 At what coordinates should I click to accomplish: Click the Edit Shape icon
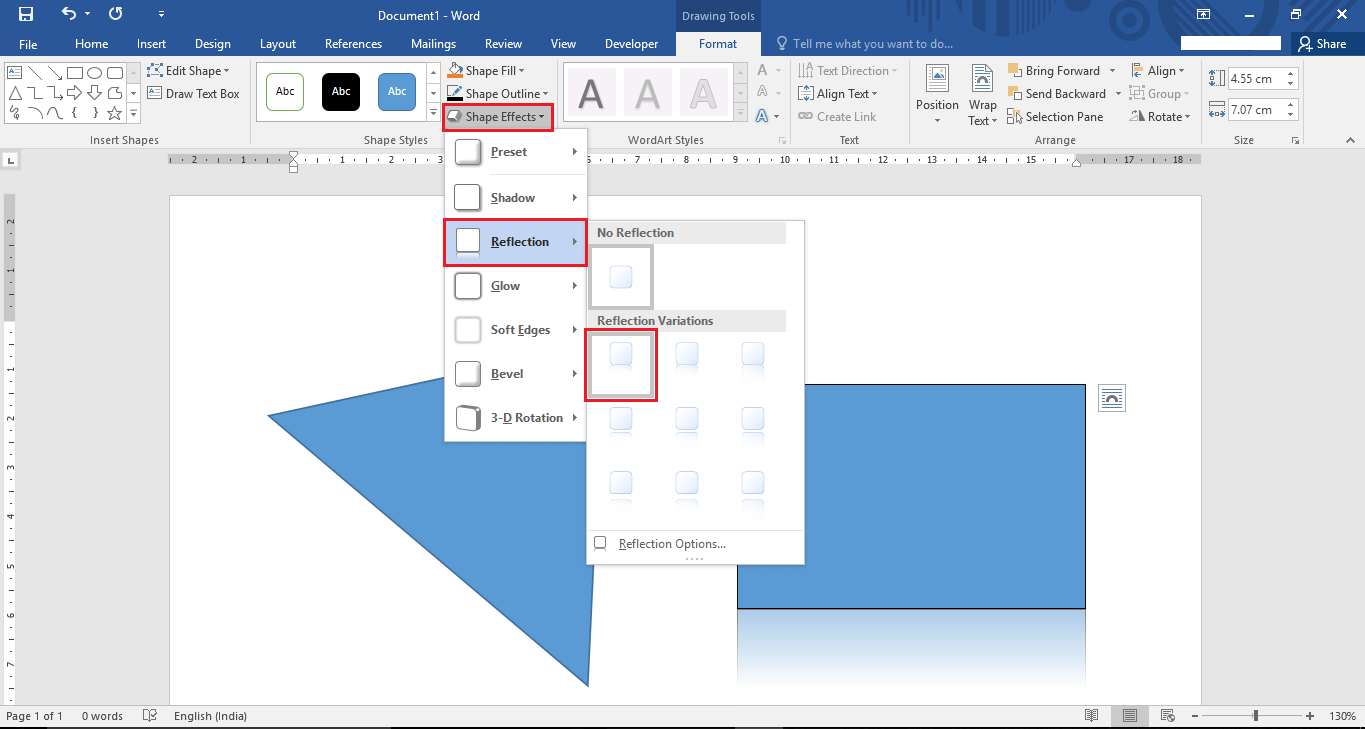[156, 70]
